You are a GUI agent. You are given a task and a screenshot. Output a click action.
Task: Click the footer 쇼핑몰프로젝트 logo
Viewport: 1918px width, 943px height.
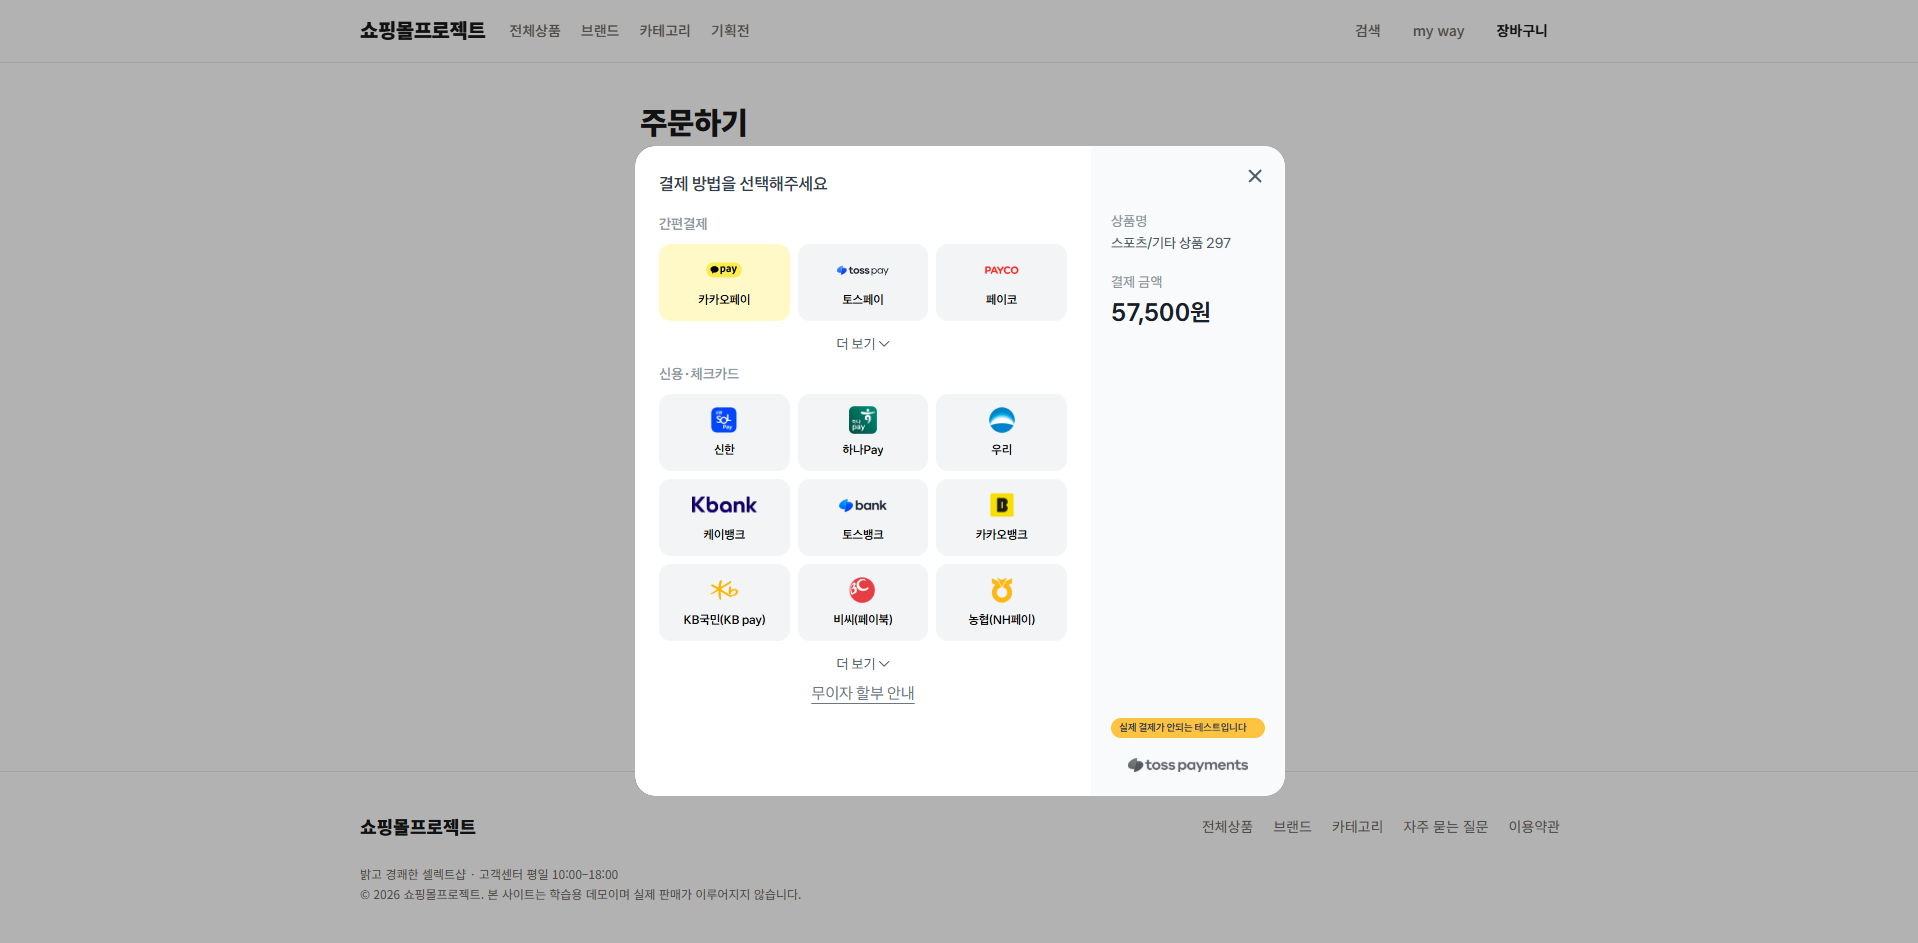[x=418, y=827]
